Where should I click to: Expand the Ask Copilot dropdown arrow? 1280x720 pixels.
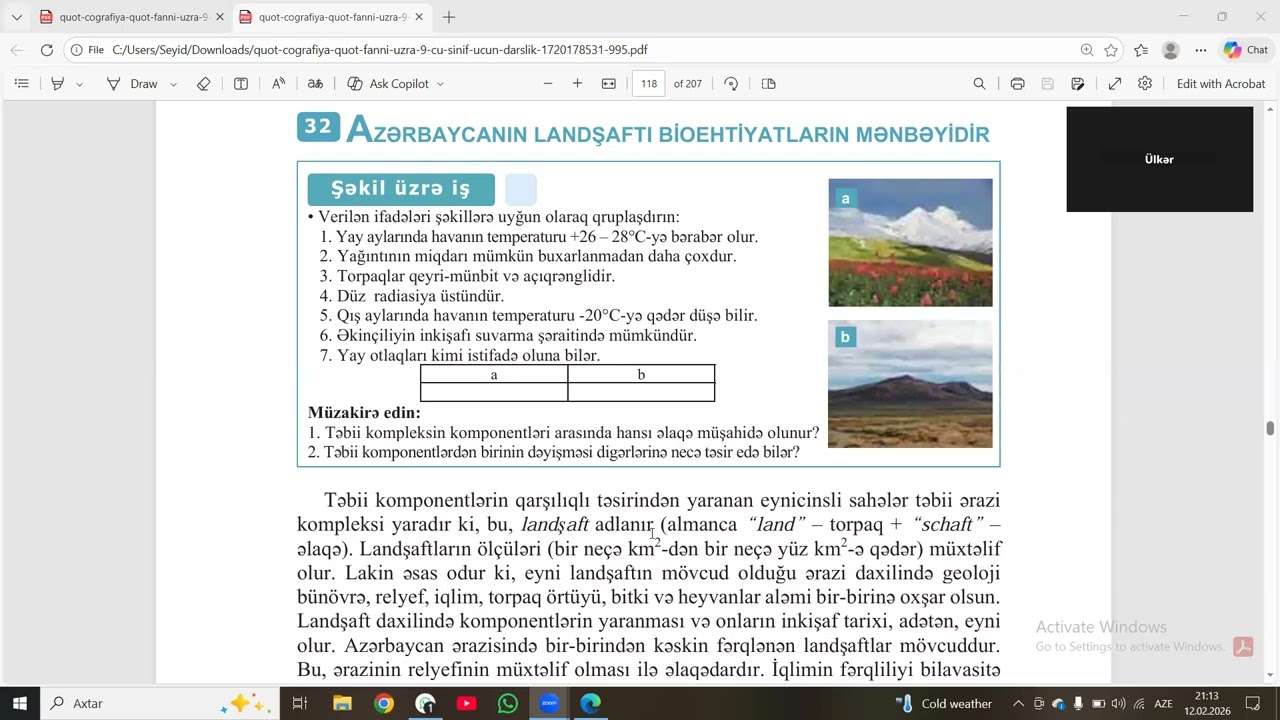(x=440, y=84)
